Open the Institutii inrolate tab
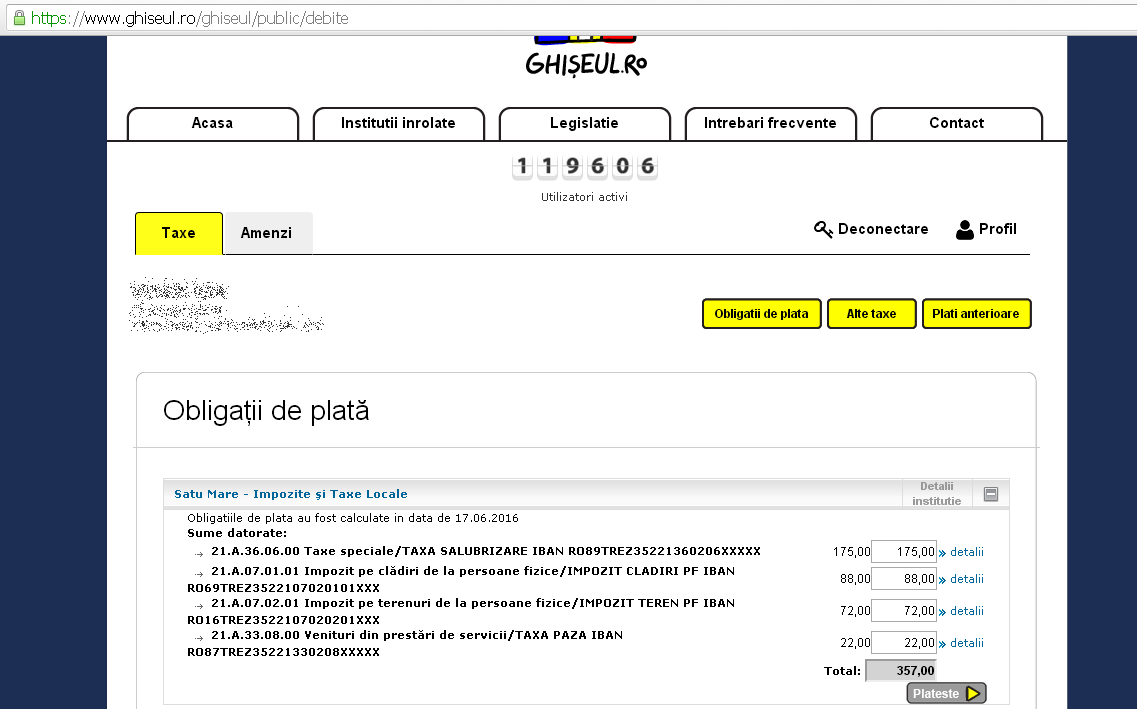Screen dimensions: 1137x709 click(x=398, y=123)
